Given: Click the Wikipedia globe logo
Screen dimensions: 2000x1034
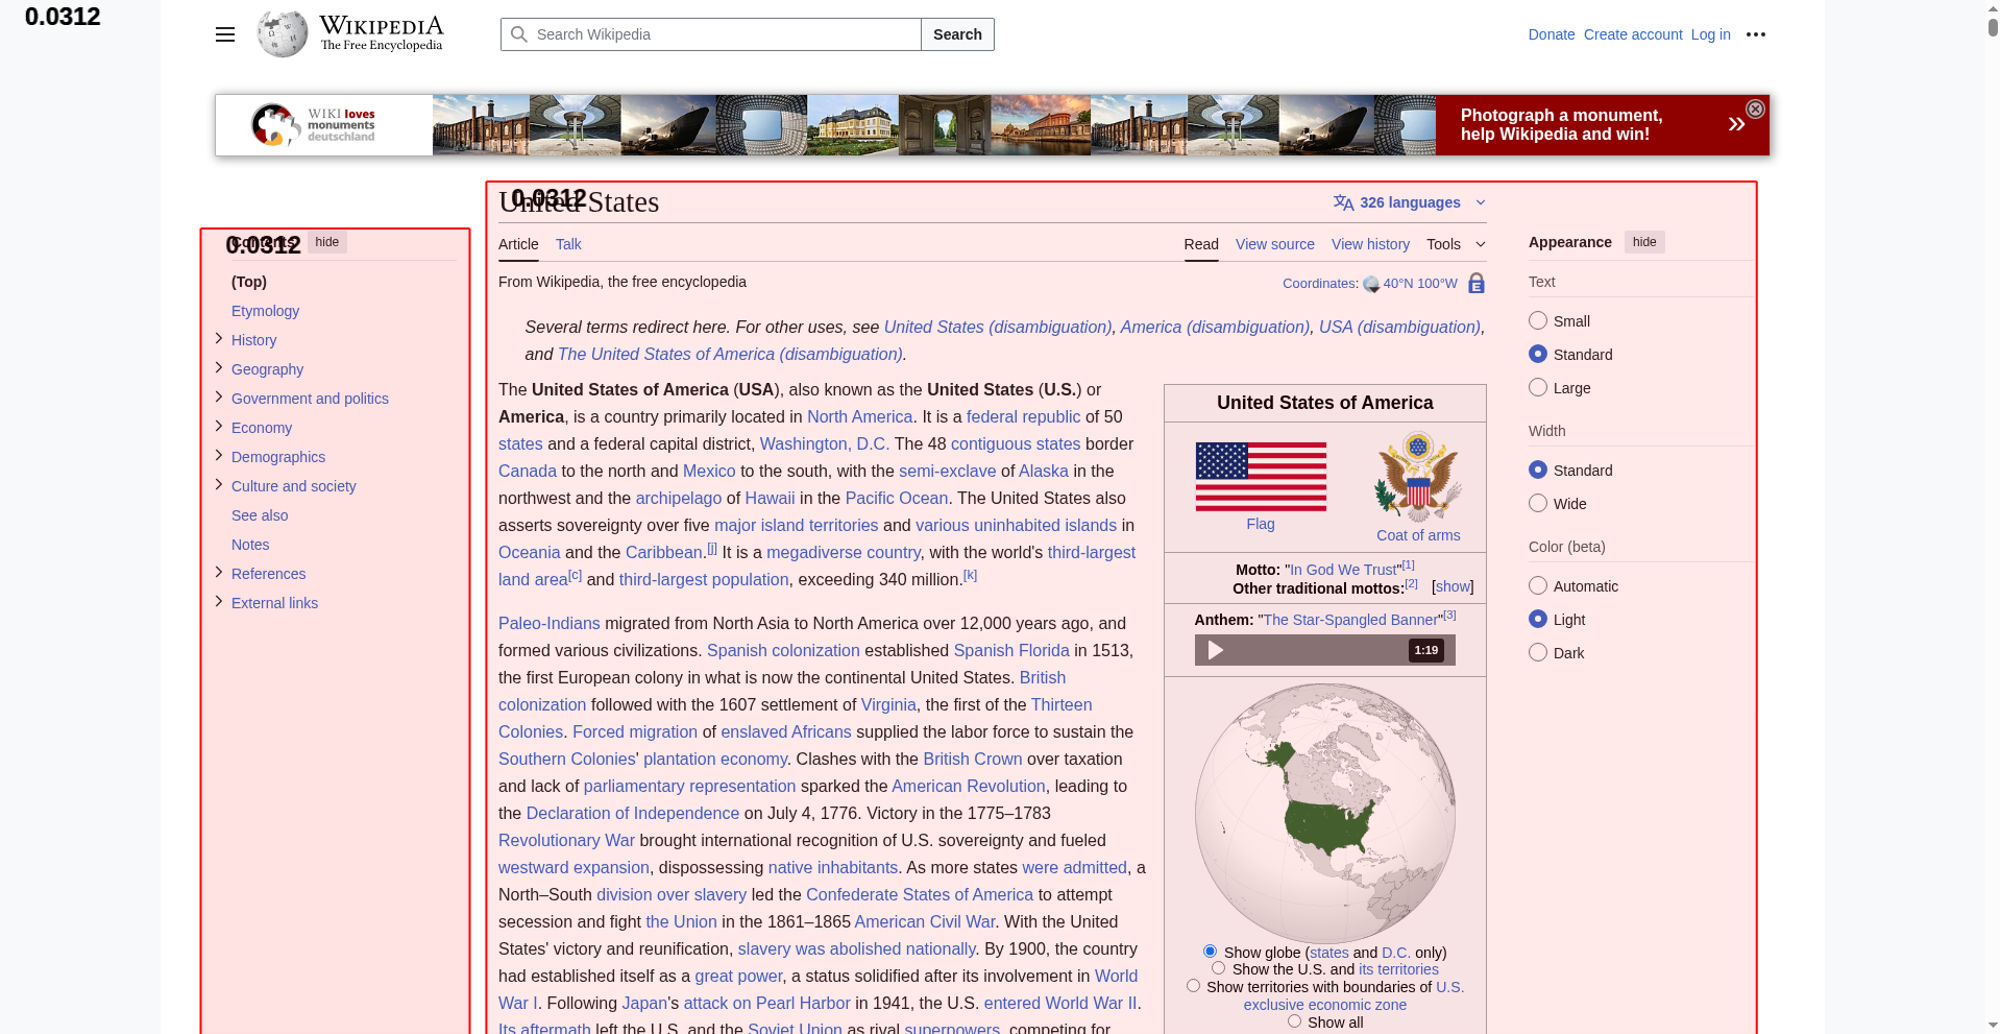Looking at the screenshot, I should coord(282,34).
